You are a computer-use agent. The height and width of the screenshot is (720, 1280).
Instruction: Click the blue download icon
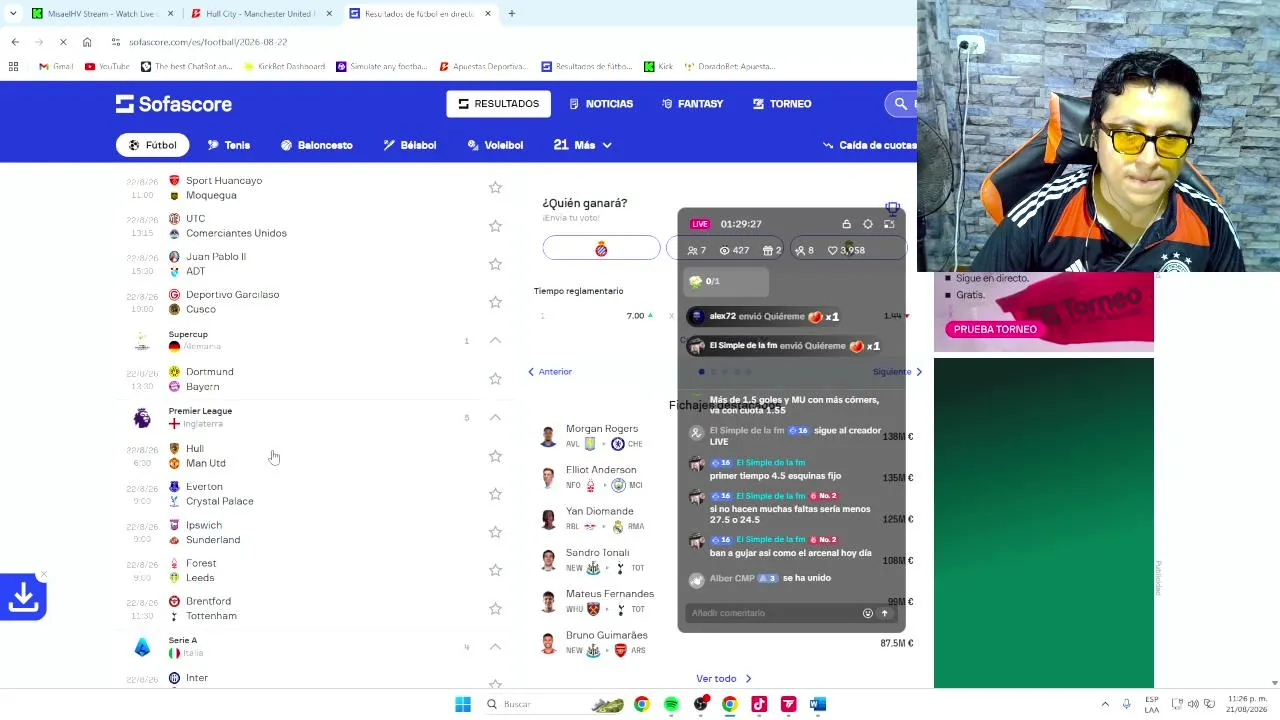pyautogui.click(x=23, y=597)
